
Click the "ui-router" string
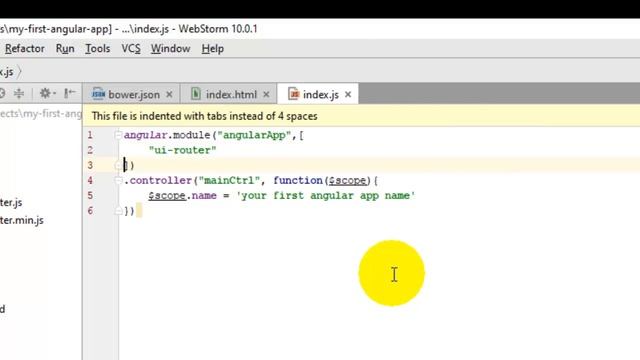(182, 150)
